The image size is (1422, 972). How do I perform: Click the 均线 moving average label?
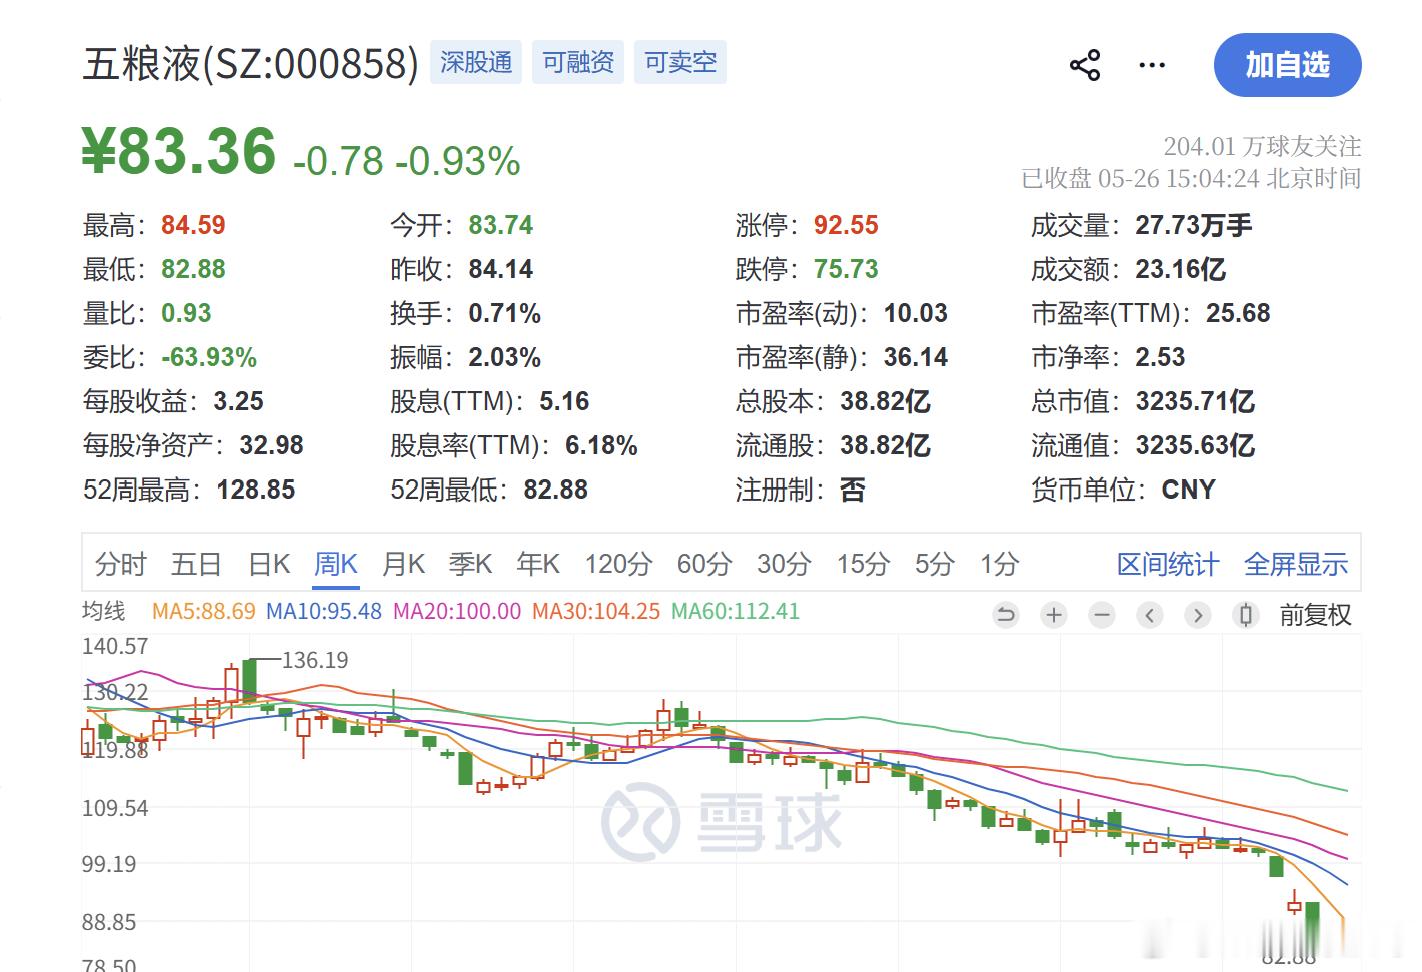tap(104, 611)
